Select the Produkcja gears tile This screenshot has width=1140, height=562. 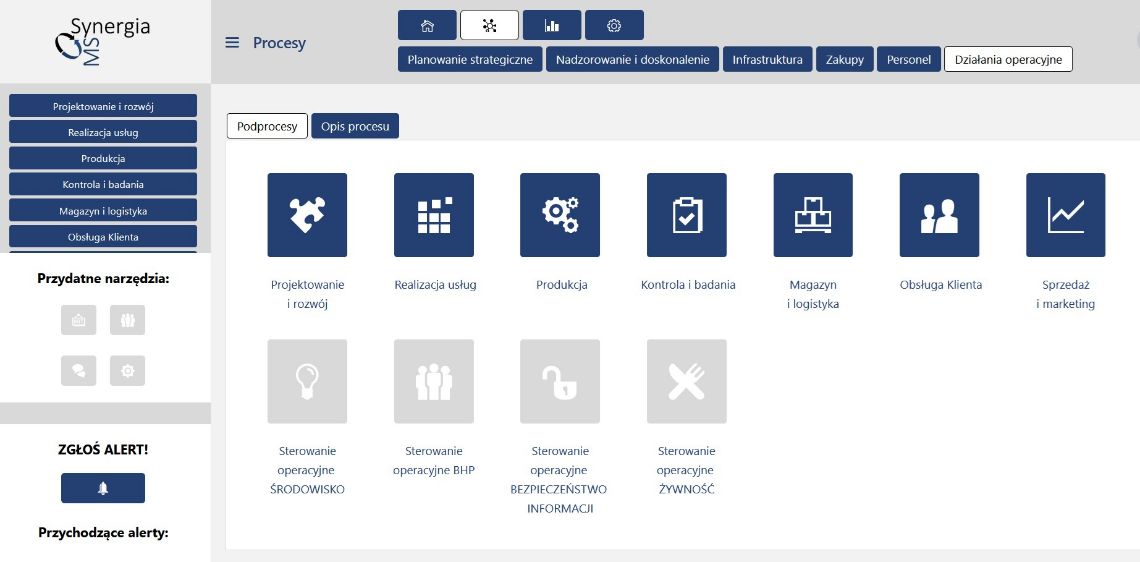click(x=560, y=215)
